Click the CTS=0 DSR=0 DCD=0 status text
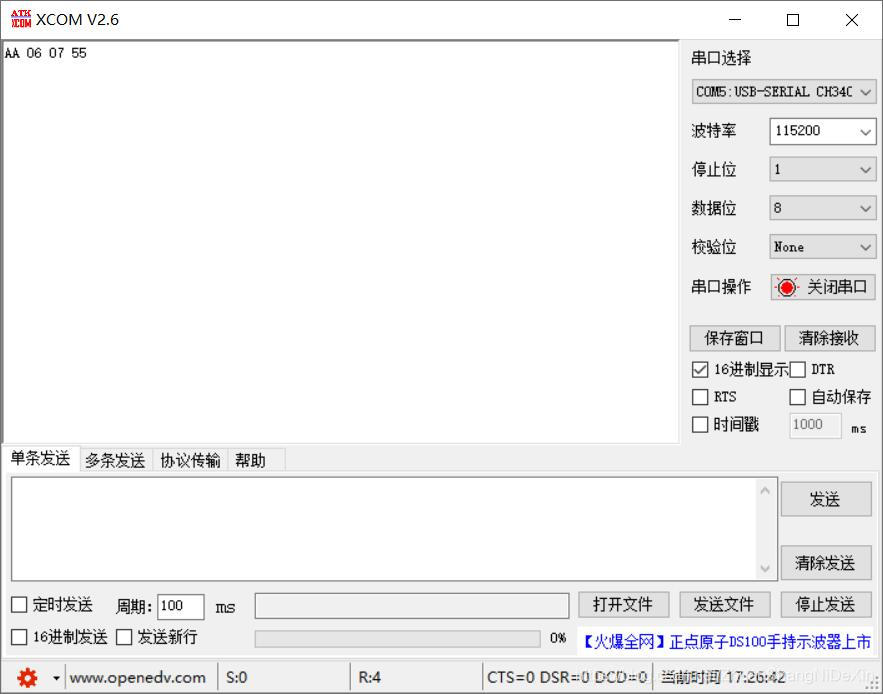Viewport: 883px width, 694px height. (567, 678)
